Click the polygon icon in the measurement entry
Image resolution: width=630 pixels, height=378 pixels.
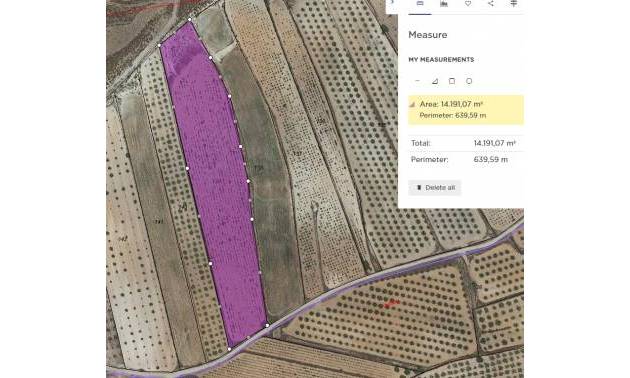click(x=412, y=104)
